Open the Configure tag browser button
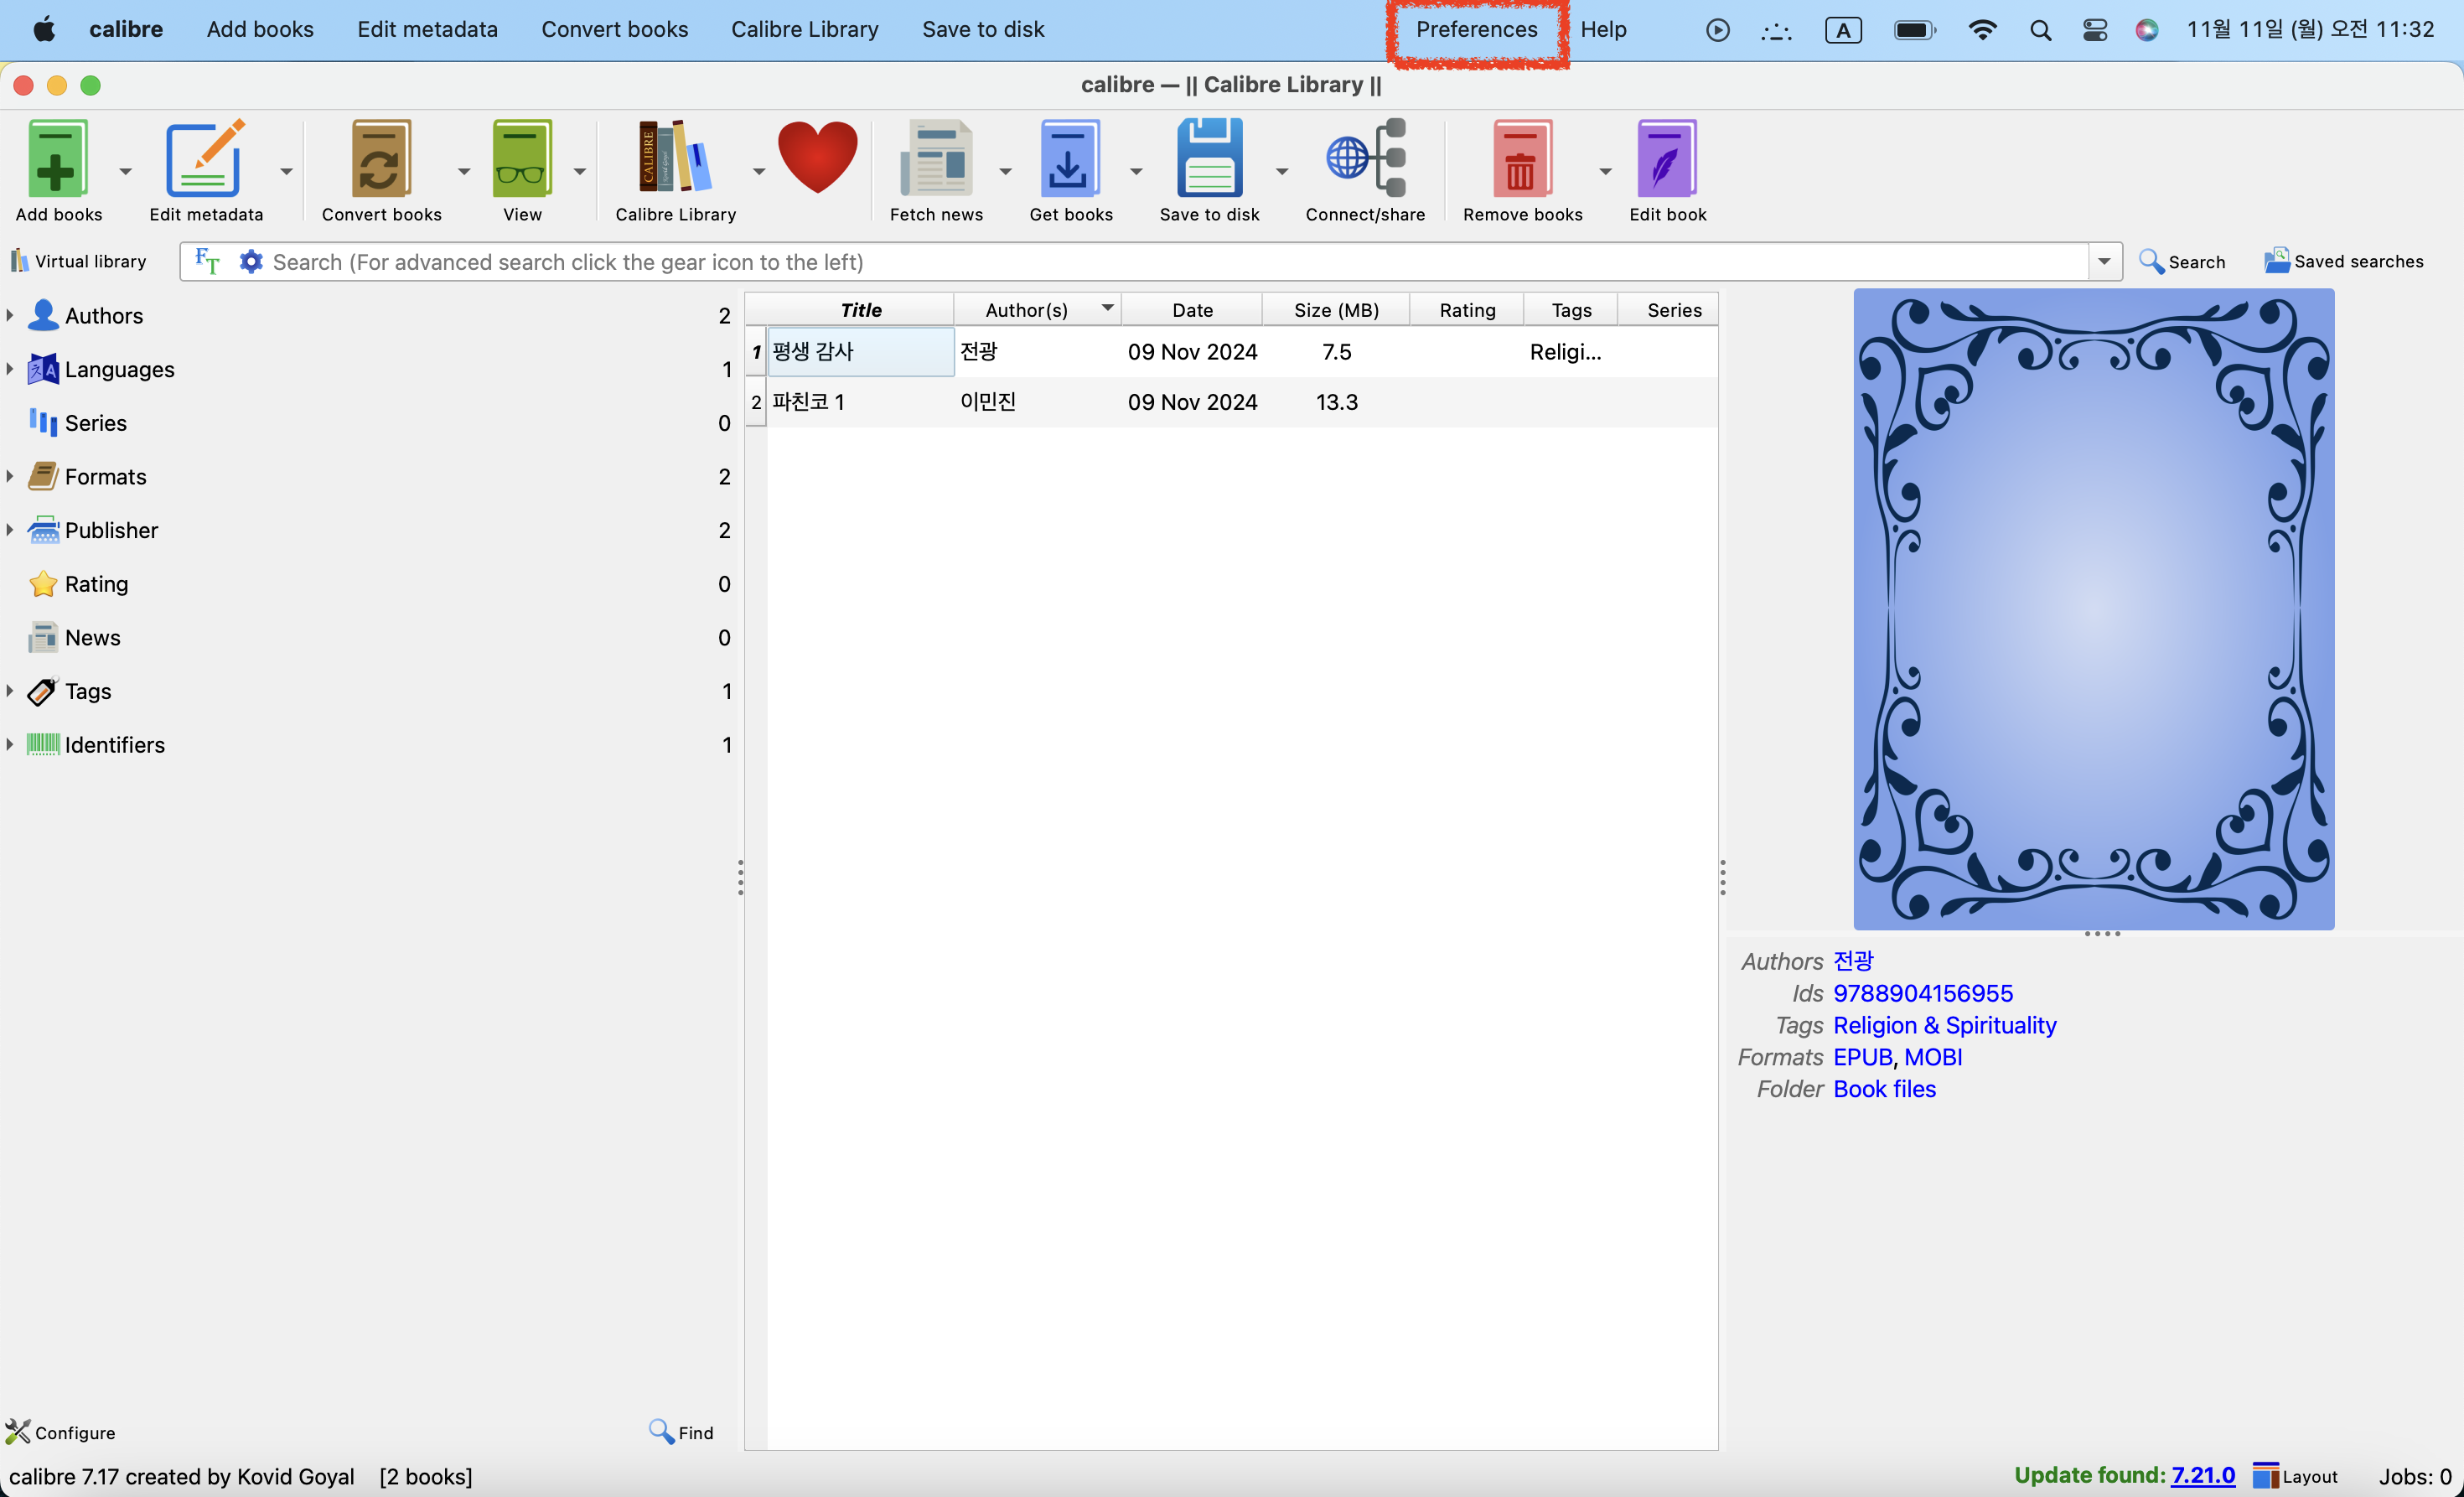This screenshot has height=1497, width=2464. coord(60,1432)
